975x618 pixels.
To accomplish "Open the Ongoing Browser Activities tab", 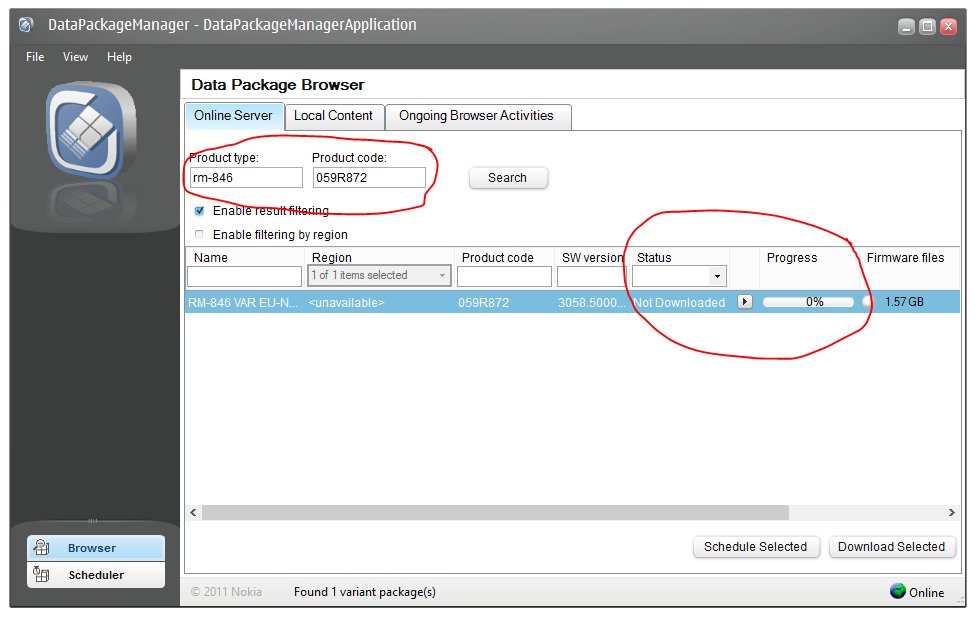I will (x=477, y=116).
